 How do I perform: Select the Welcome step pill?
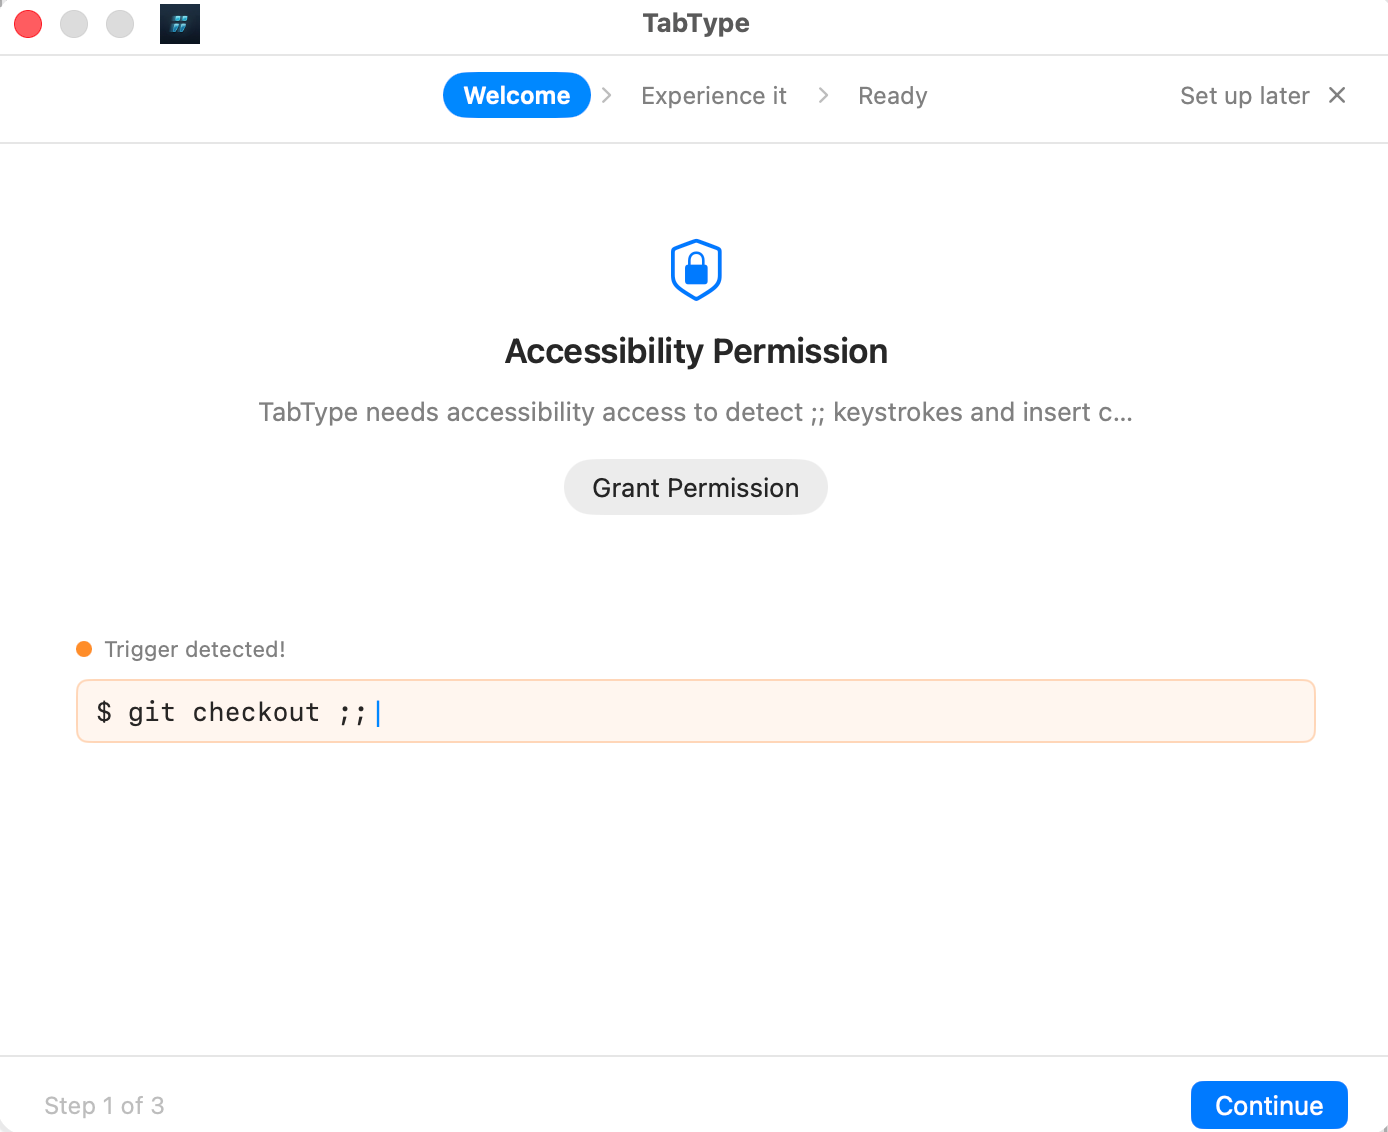(x=517, y=95)
